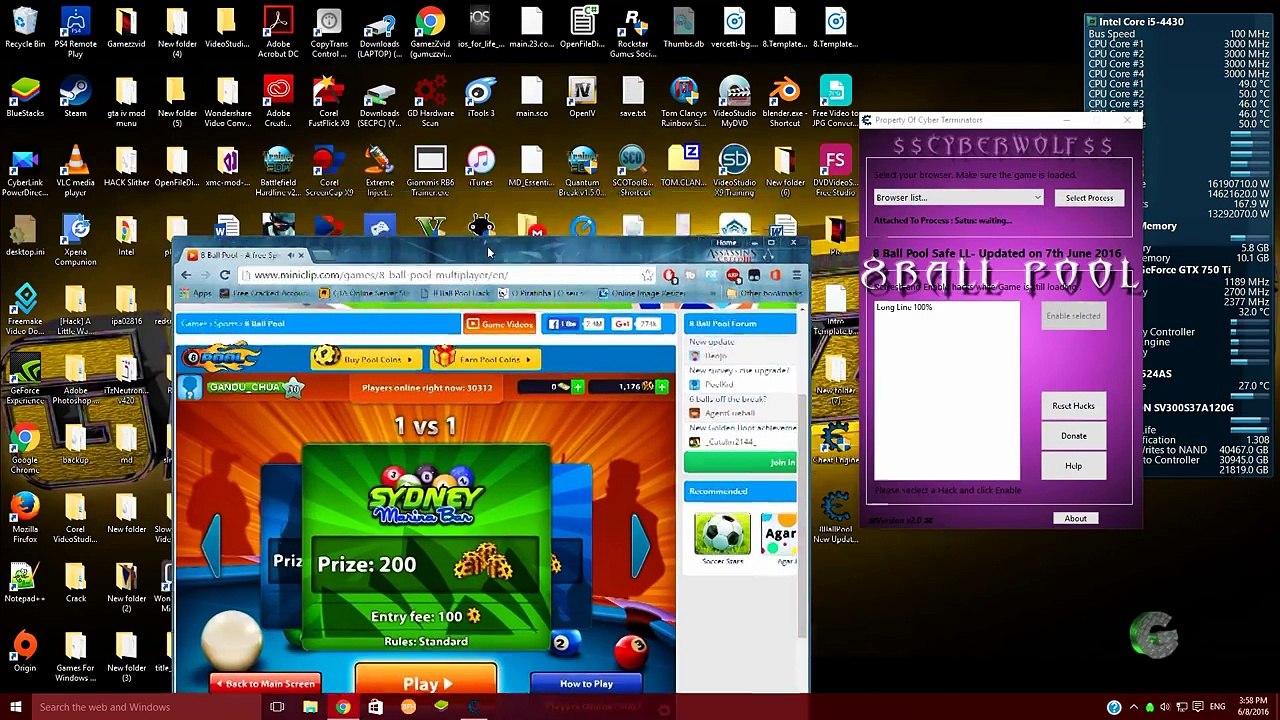Open GD Hardware Scan shortcut
Viewport: 1280px width, 720px height.
pos(430,101)
